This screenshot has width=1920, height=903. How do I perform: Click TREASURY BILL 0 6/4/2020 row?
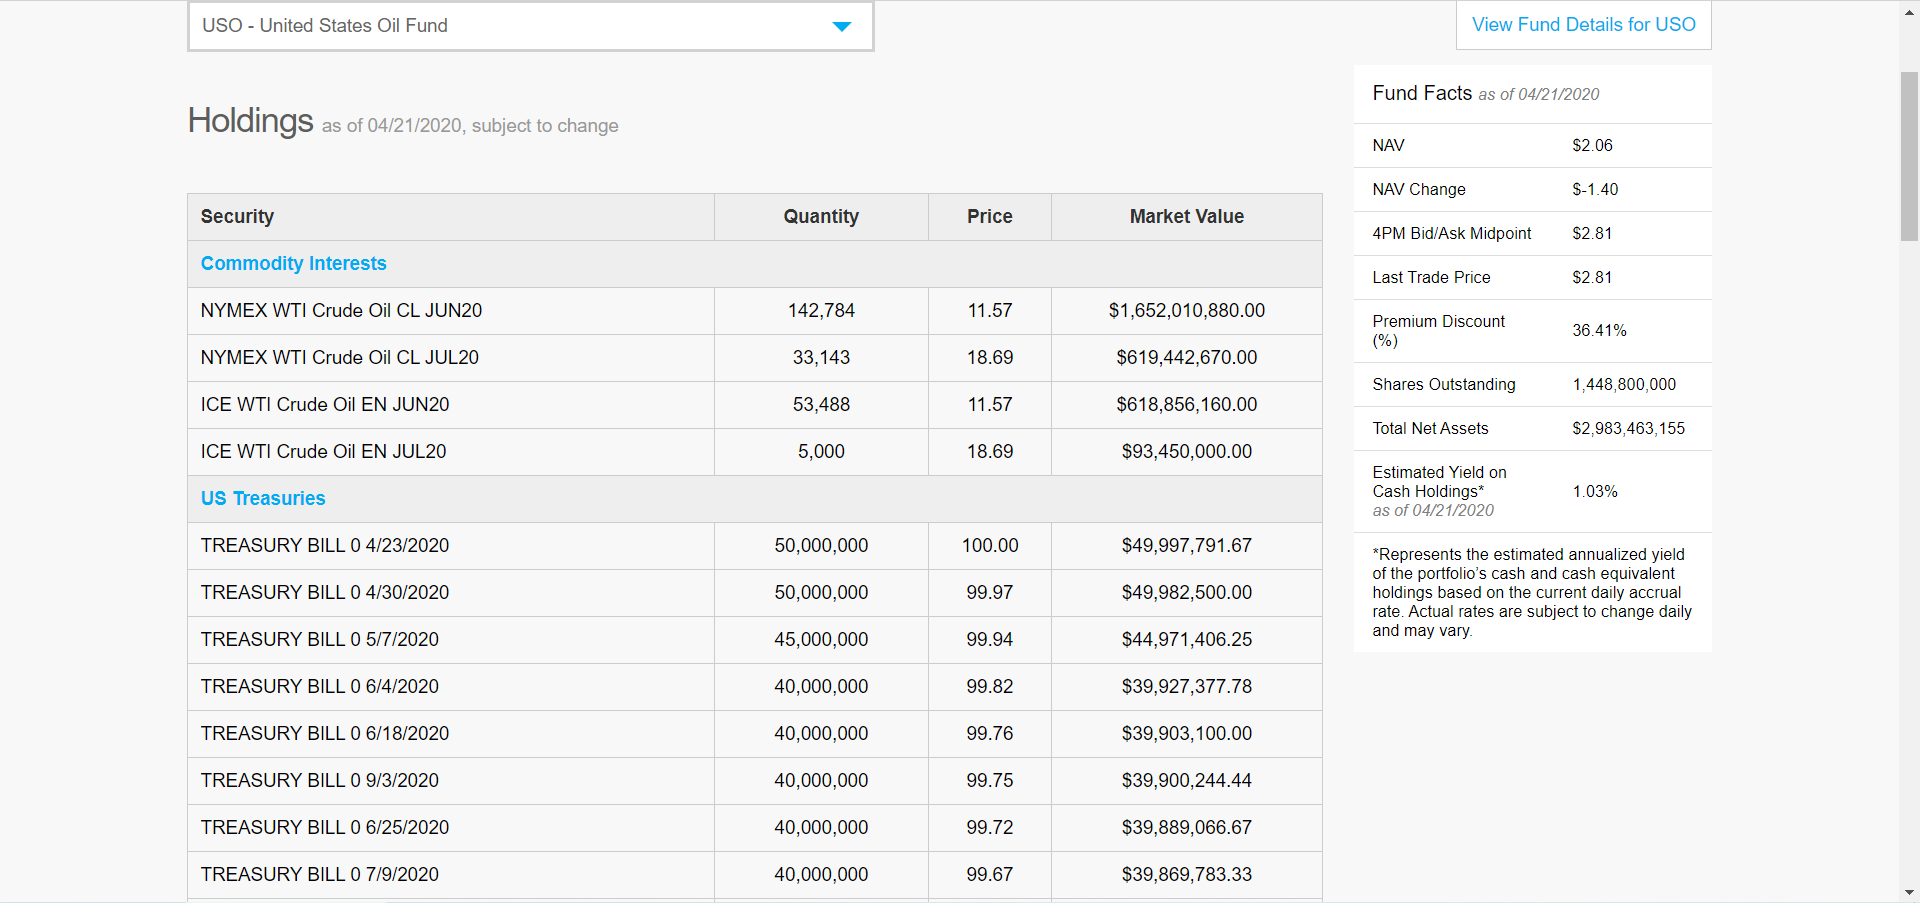[x=755, y=687]
